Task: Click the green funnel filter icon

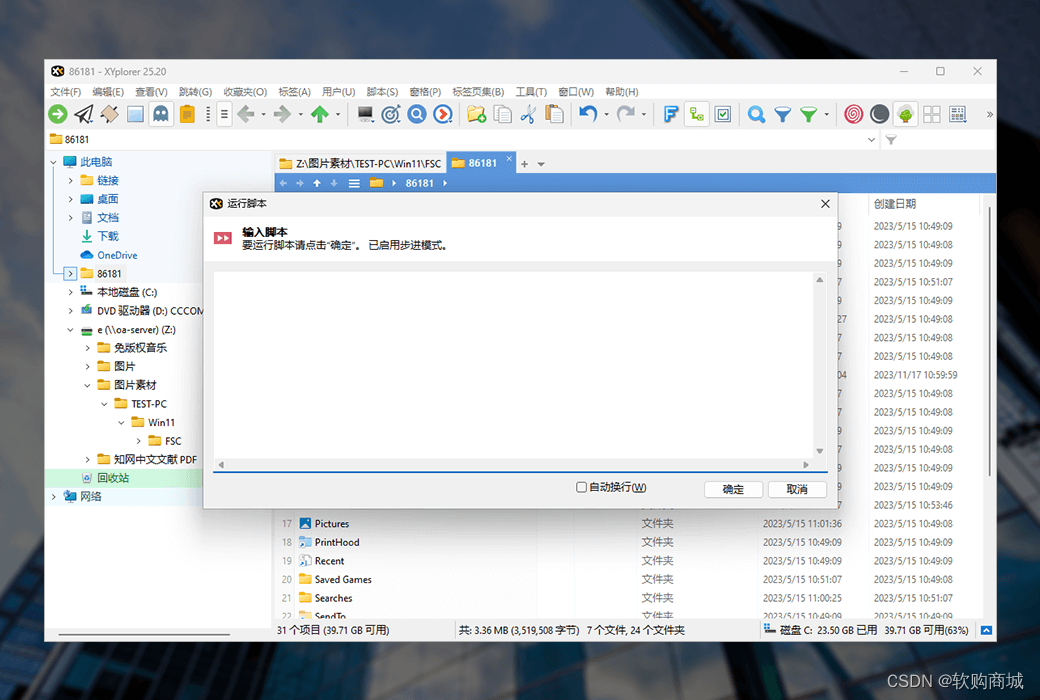Action: pos(809,114)
